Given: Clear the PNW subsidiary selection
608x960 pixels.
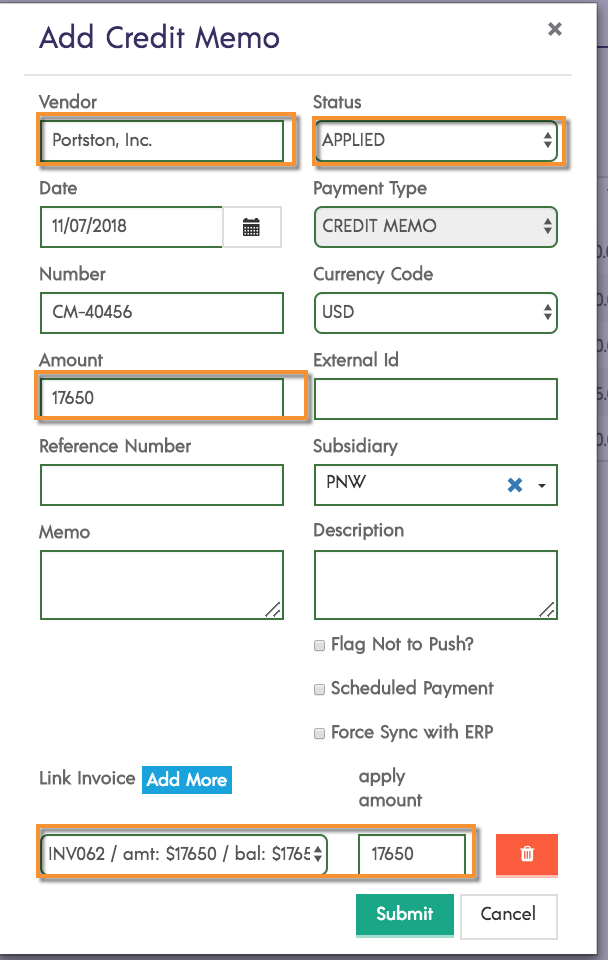Looking at the screenshot, I should click(x=515, y=485).
